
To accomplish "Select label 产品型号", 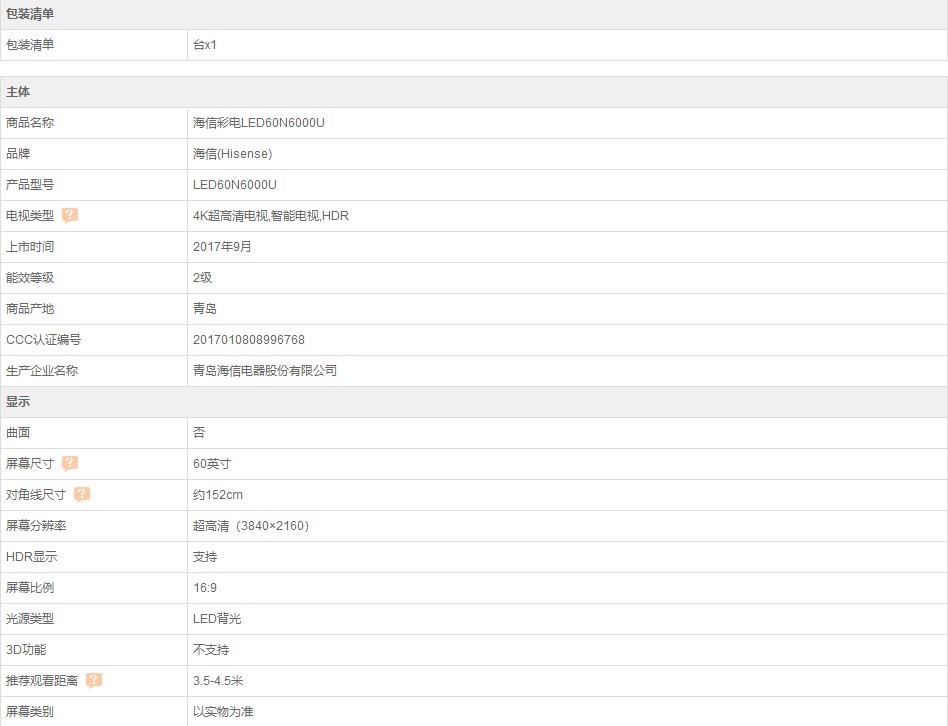I will point(30,184).
